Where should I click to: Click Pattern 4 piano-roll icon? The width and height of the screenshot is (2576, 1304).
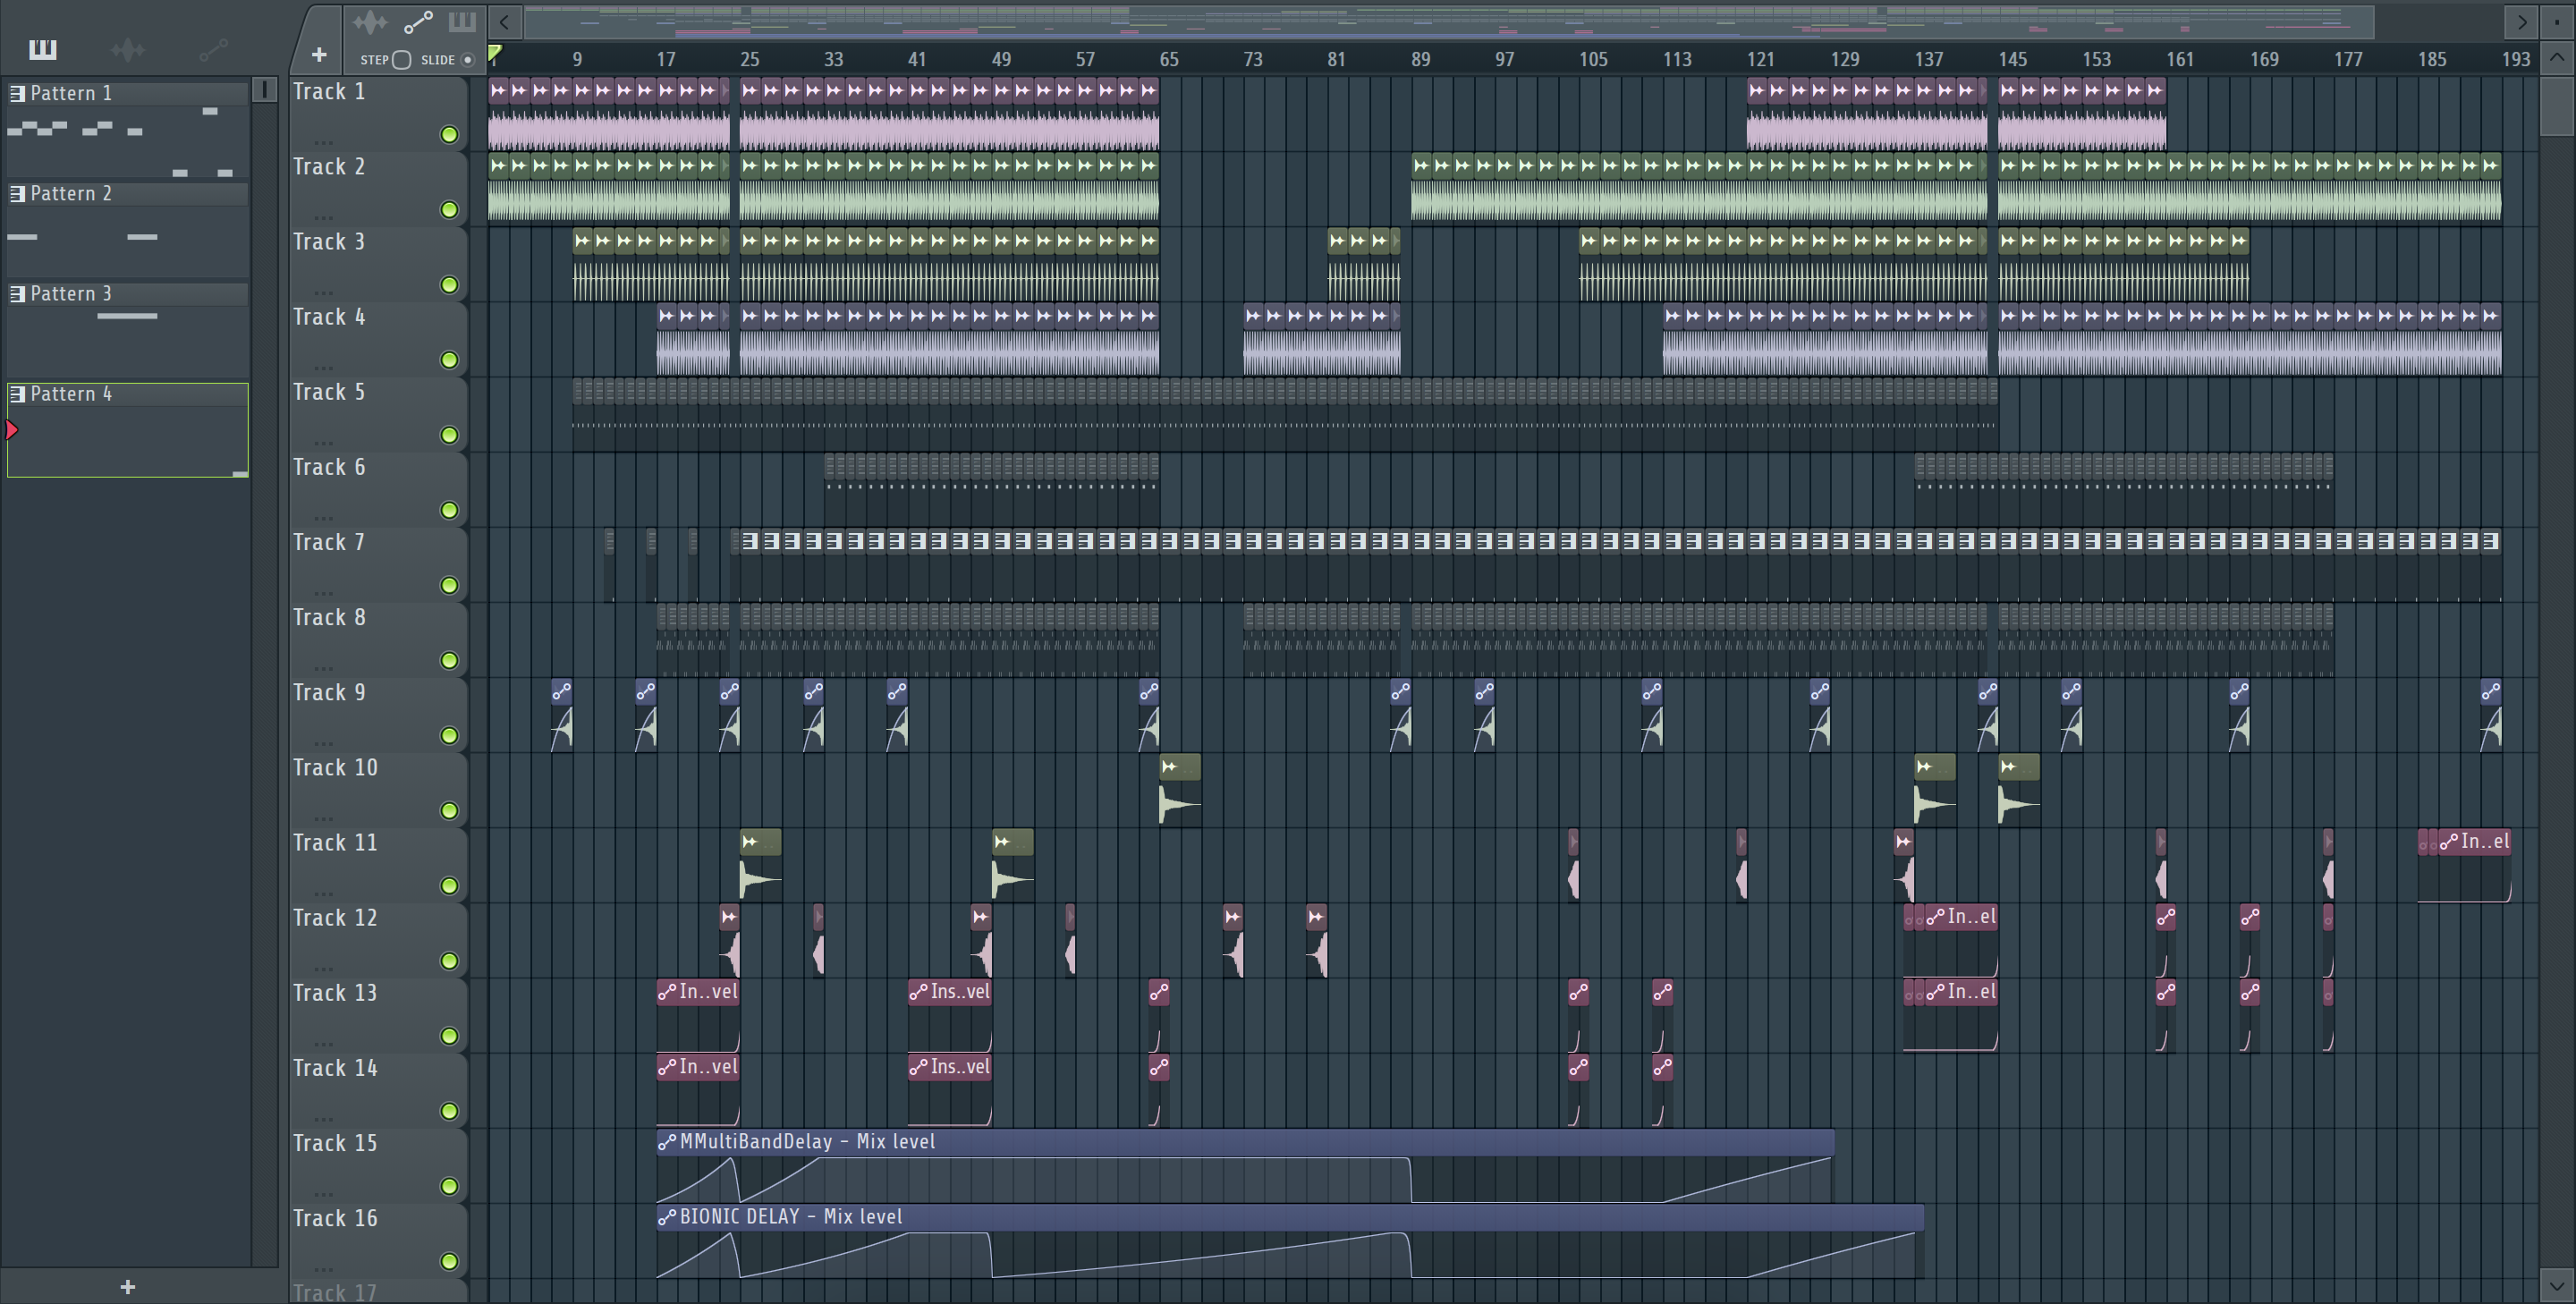17,393
